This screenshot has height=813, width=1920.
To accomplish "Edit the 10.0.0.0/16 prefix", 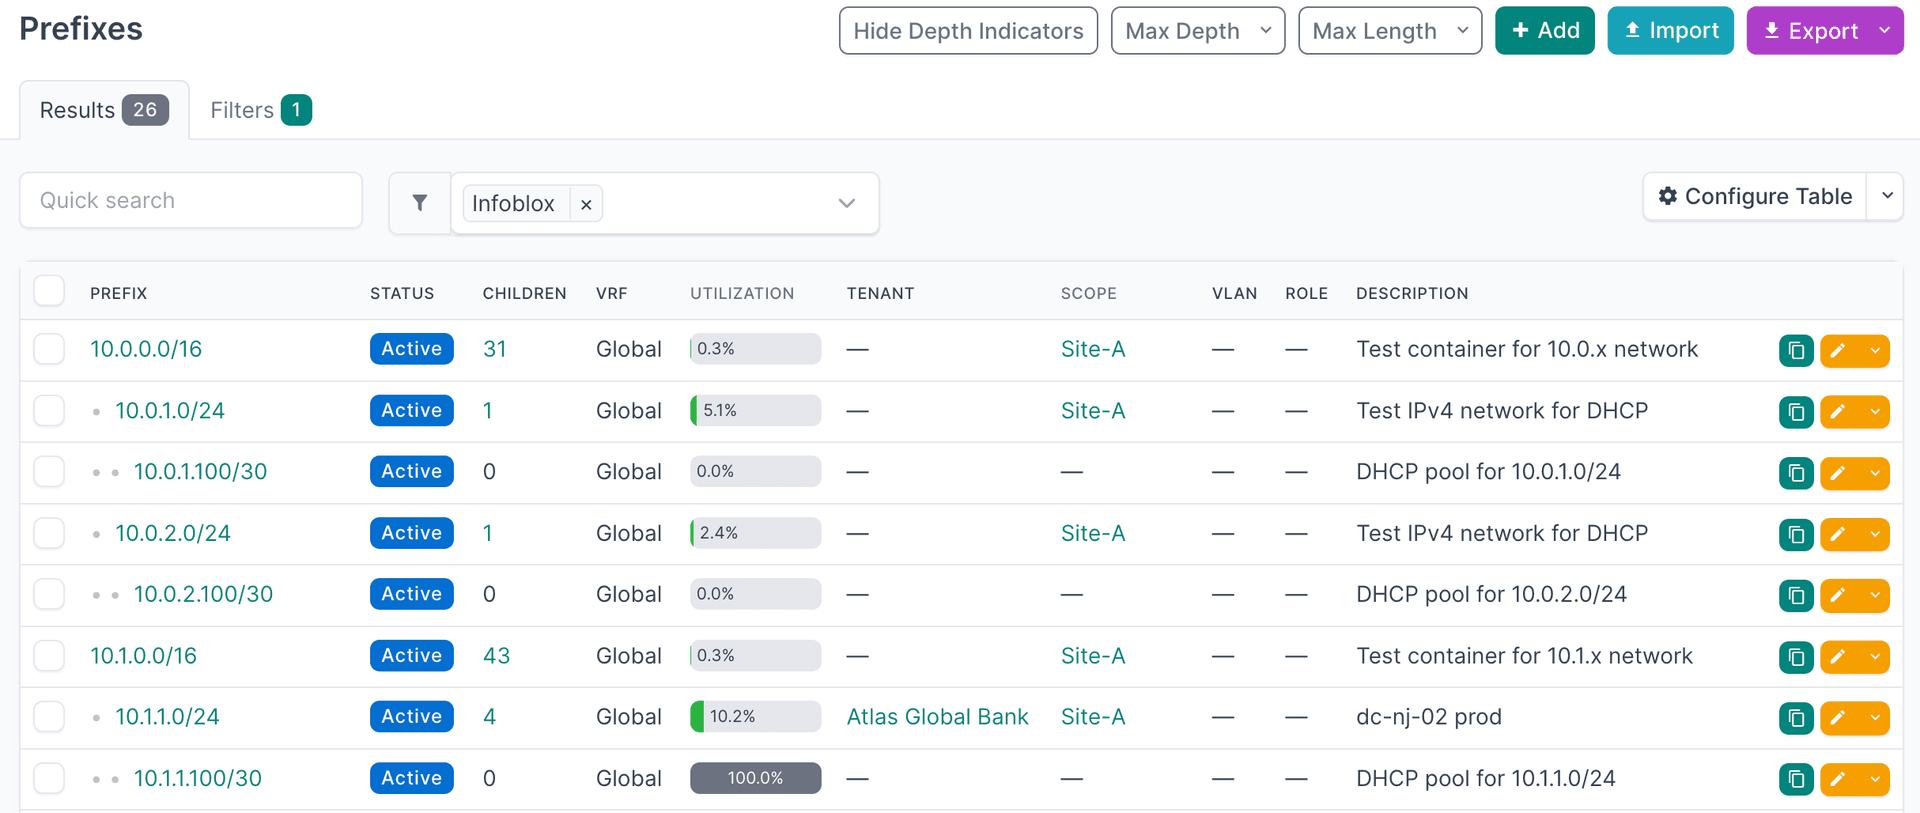I will point(1840,350).
